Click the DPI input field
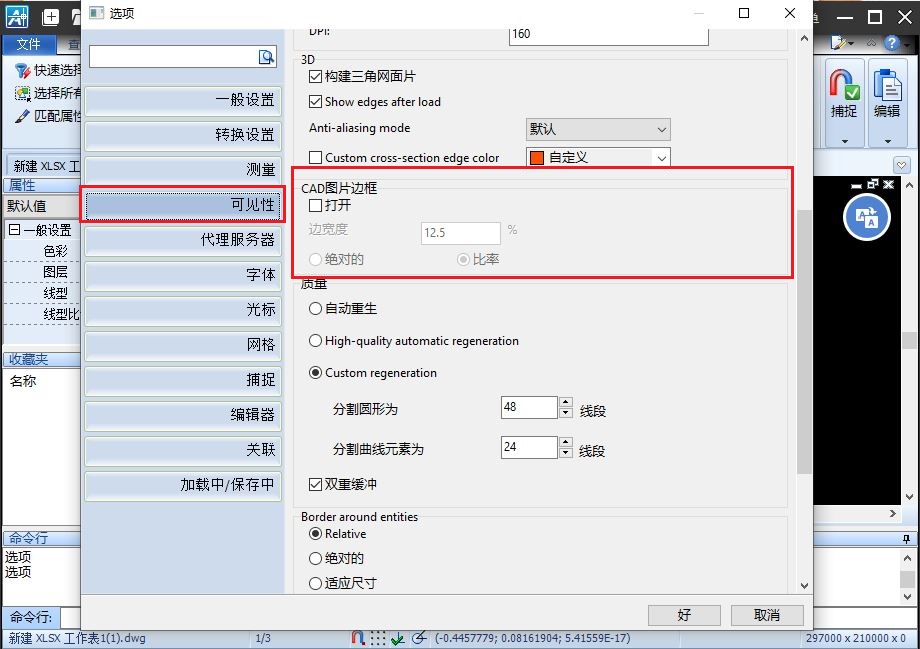The image size is (920, 649). point(608,35)
